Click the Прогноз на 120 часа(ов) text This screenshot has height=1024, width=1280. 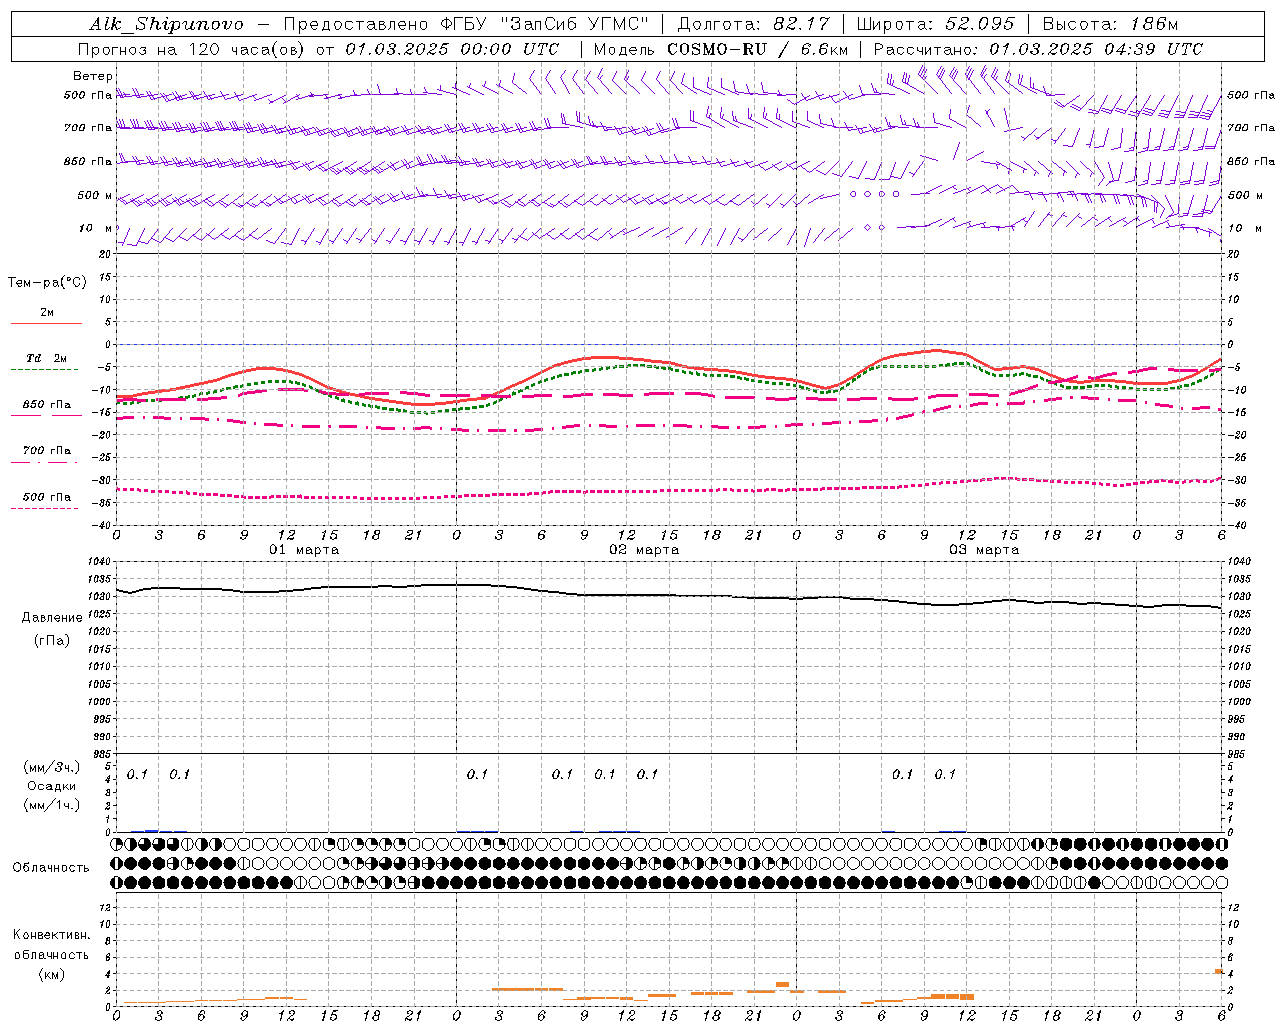pyautogui.click(x=192, y=49)
